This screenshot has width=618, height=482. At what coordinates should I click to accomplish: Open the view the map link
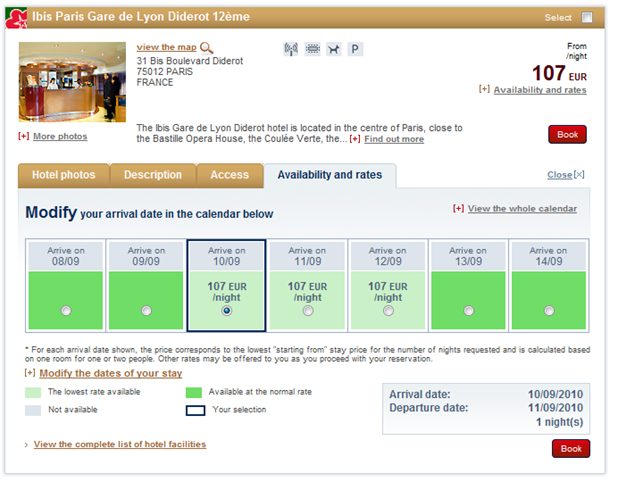166,47
